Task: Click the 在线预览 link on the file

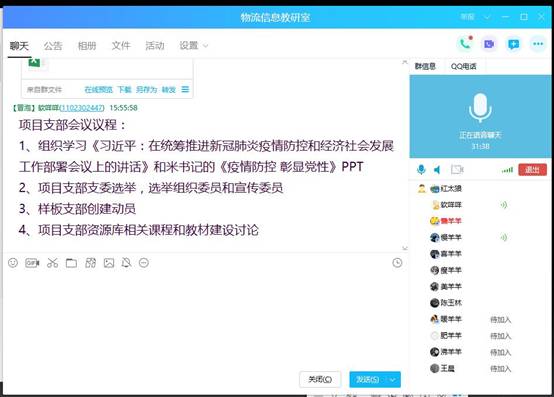Action: [99, 90]
